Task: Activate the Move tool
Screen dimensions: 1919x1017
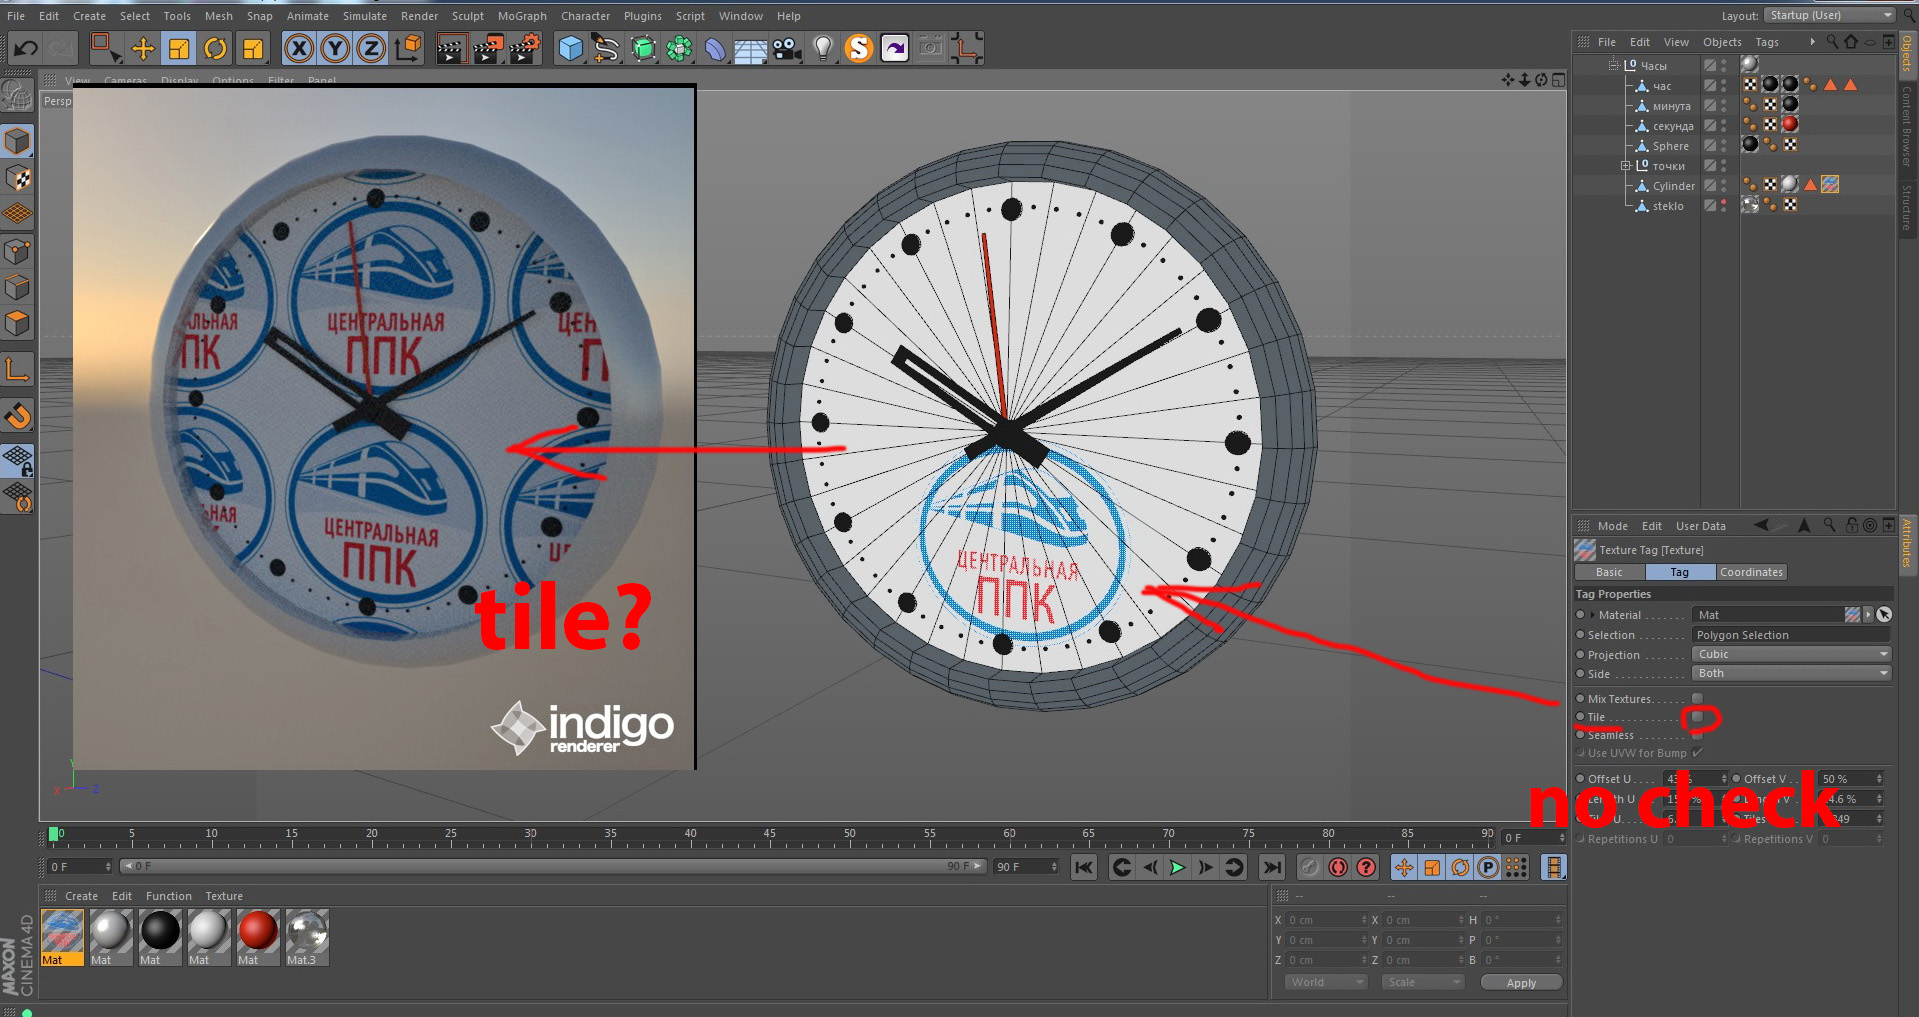Action: pyautogui.click(x=143, y=48)
